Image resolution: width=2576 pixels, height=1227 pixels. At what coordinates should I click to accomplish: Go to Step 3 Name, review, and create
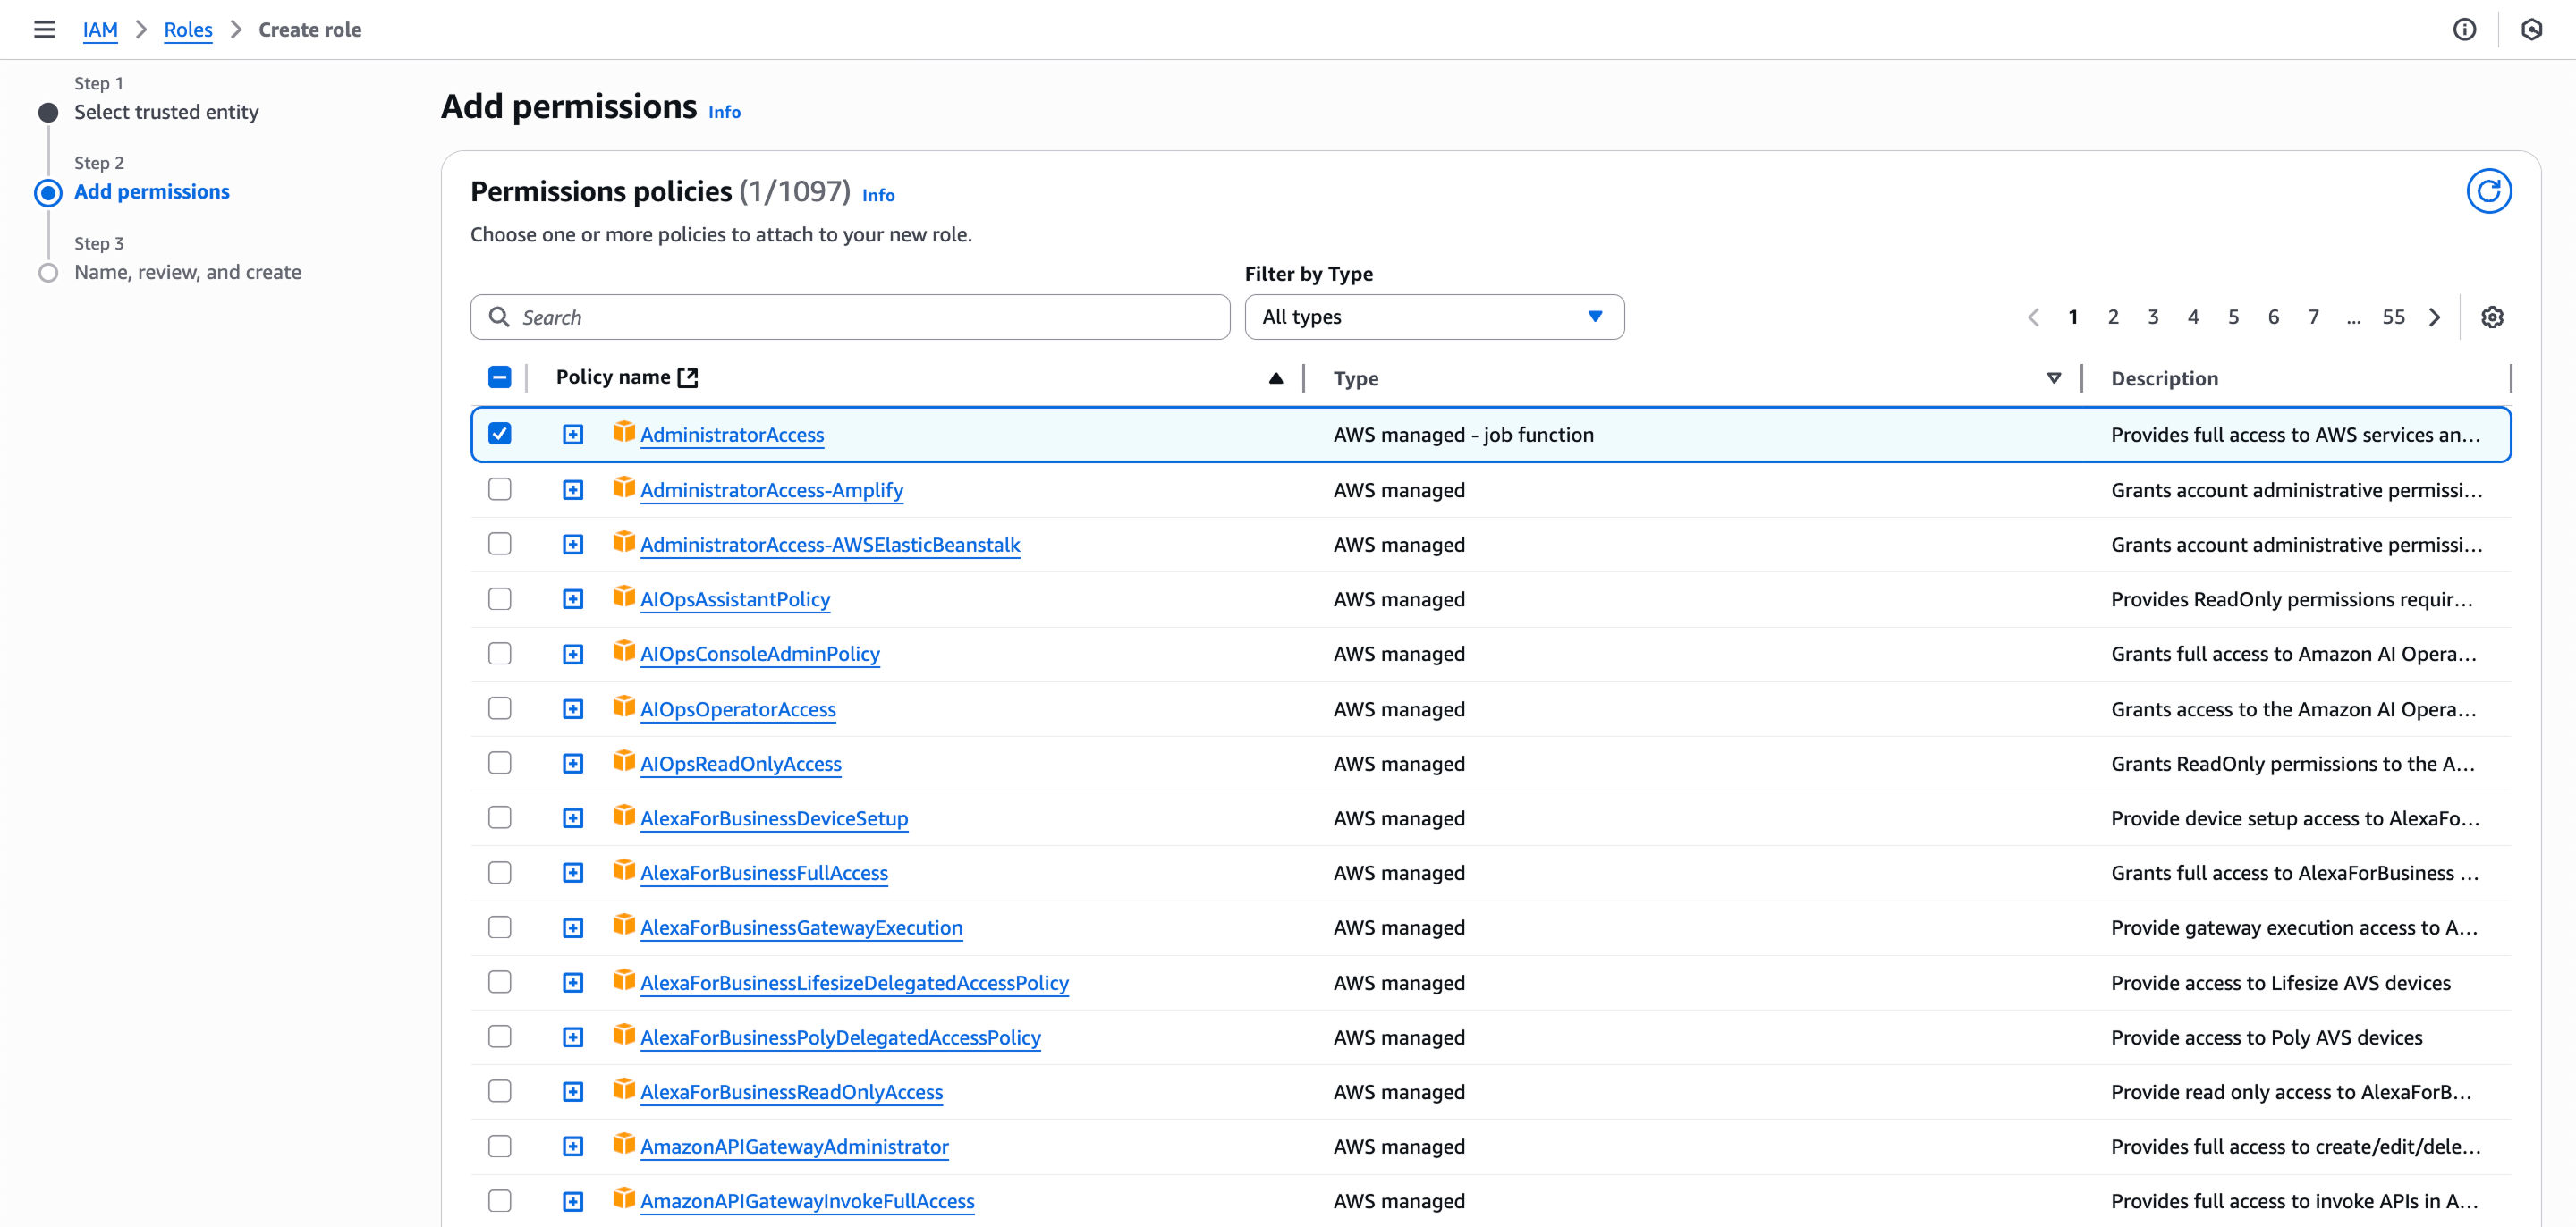coord(187,271)
